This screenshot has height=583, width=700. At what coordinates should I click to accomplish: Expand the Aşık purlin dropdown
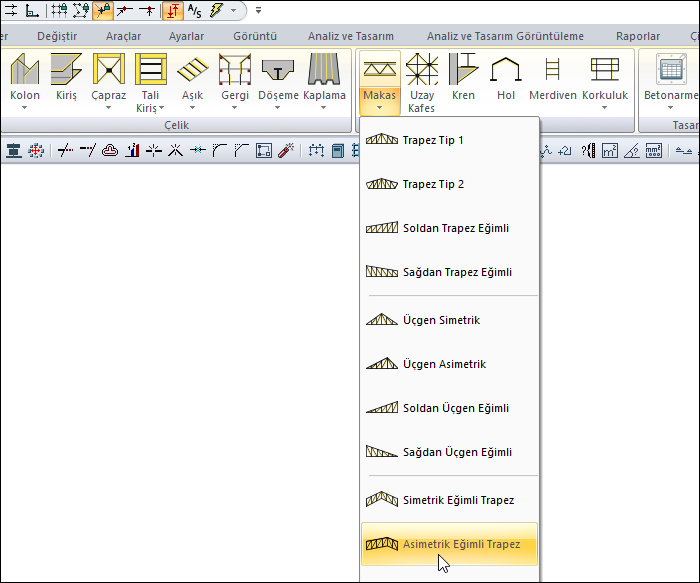coord(192,108)
